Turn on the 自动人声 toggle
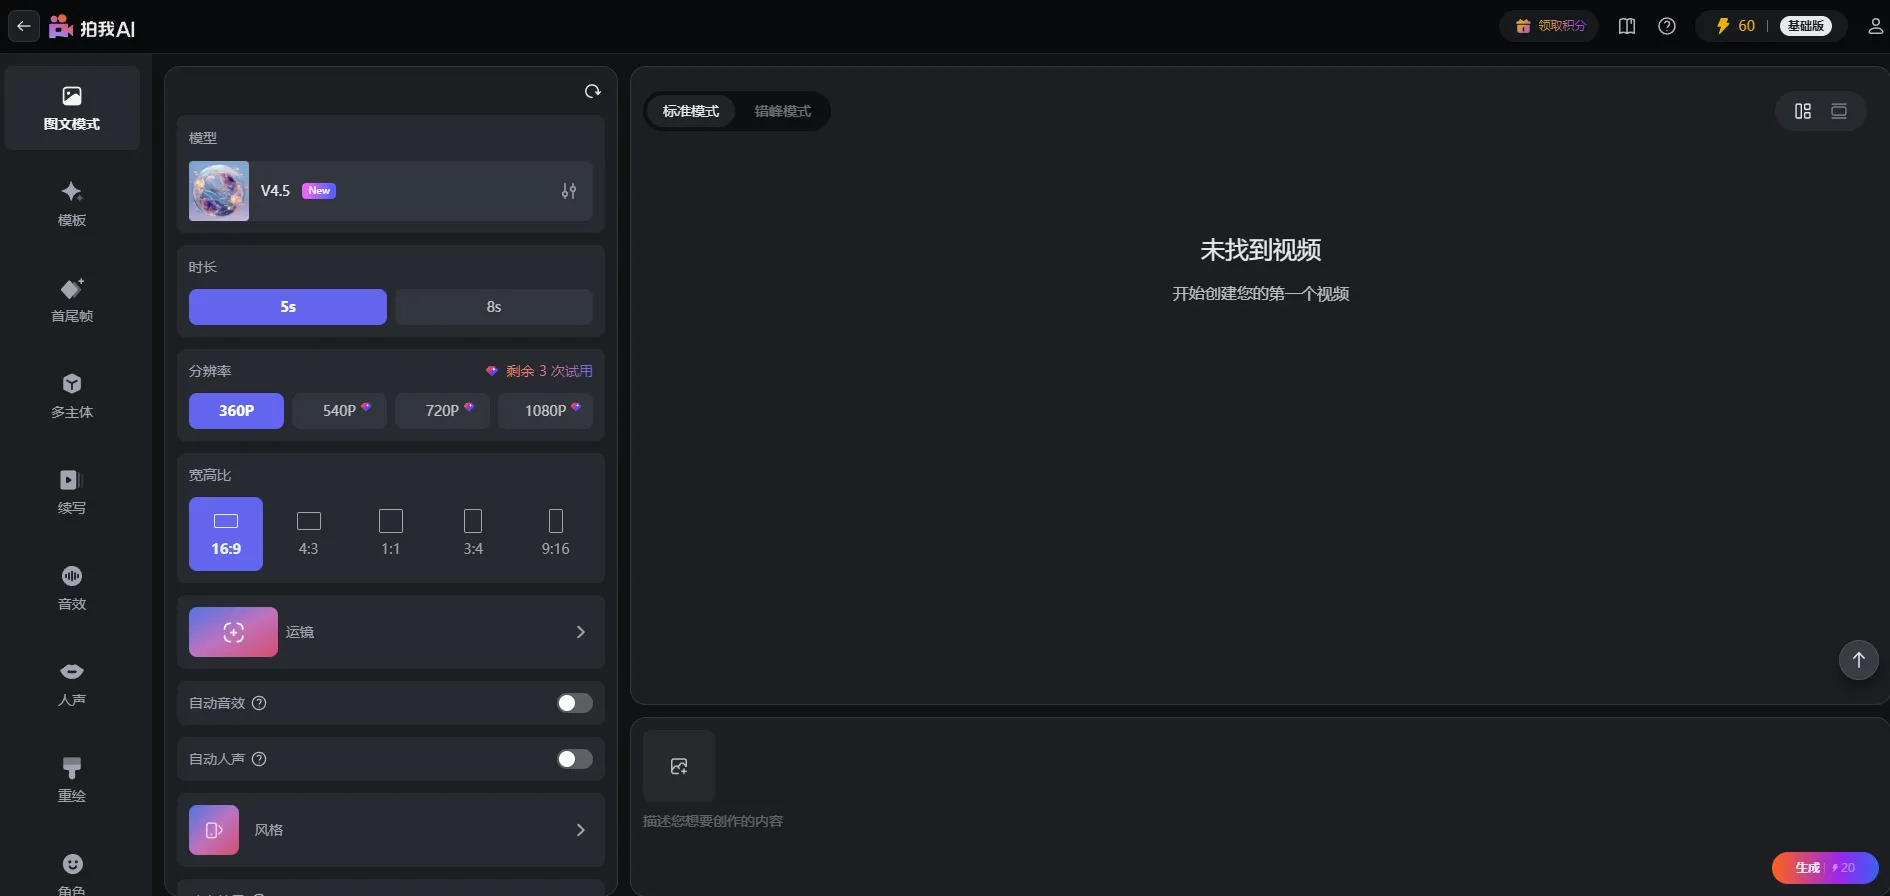1890x896 pixels. pos(574,759)
